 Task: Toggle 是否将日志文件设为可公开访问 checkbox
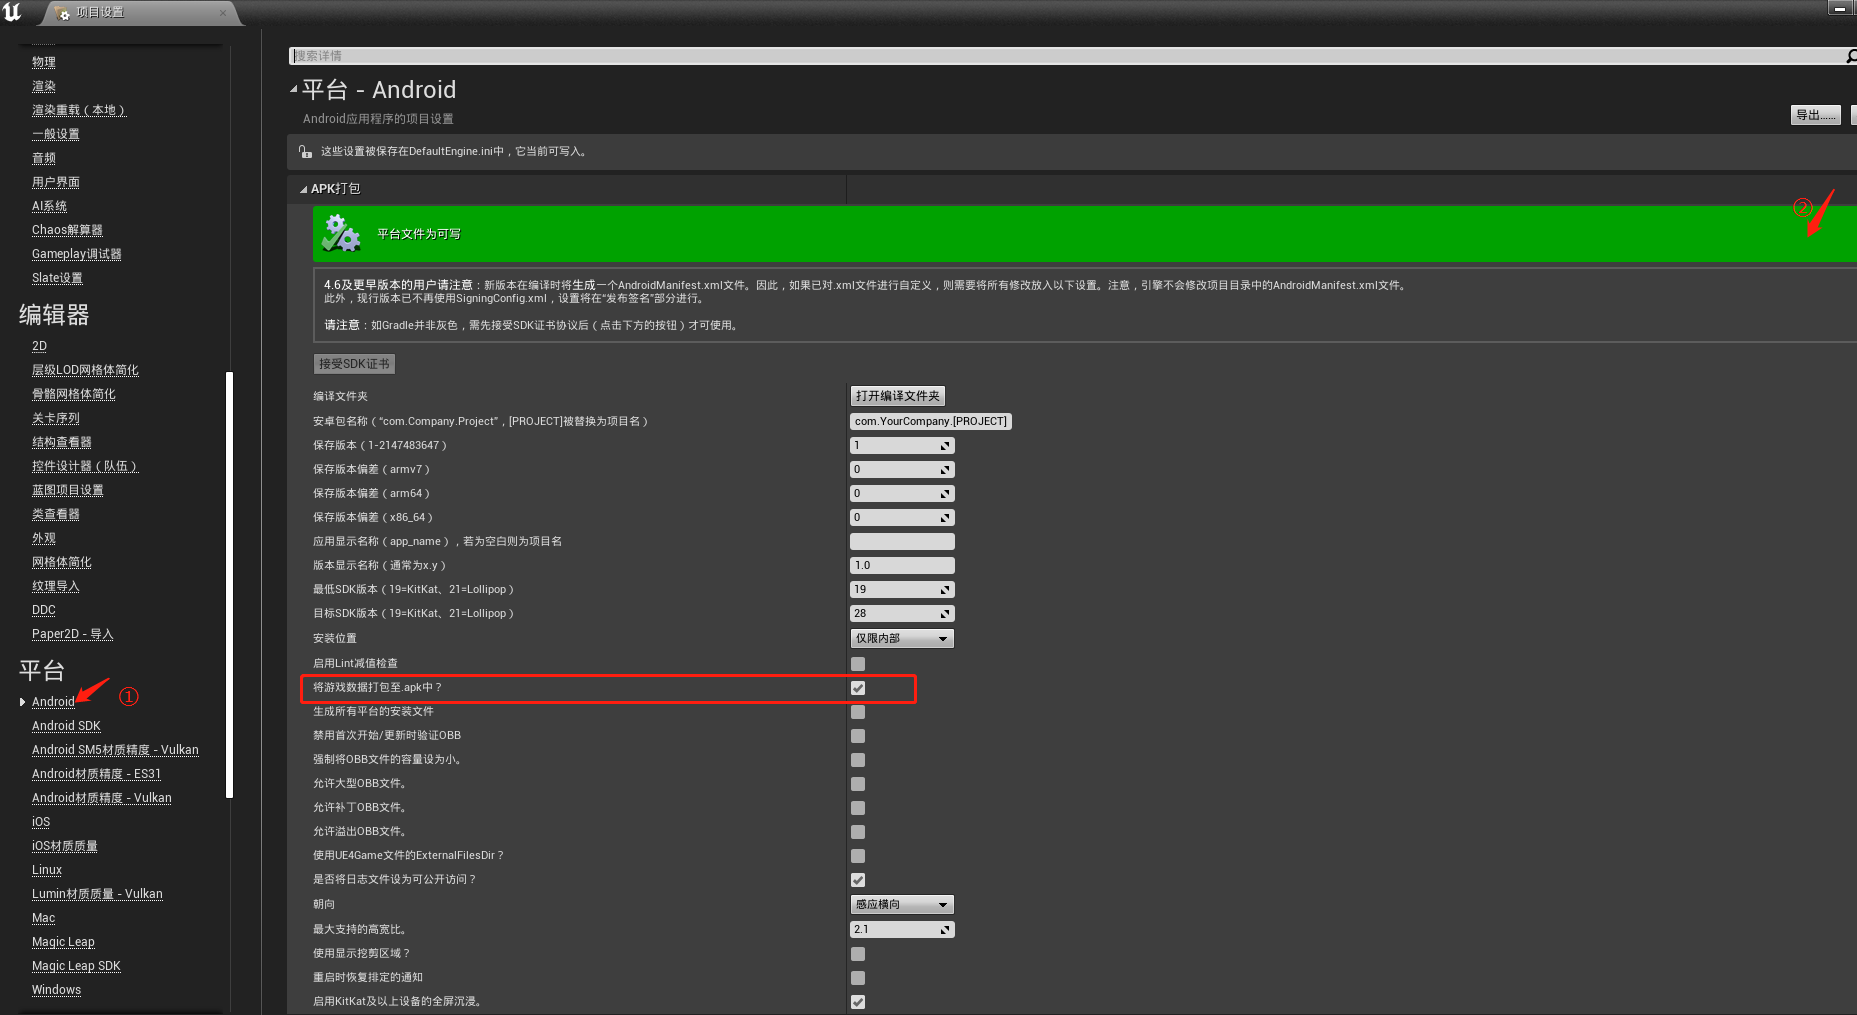[858, 880]
